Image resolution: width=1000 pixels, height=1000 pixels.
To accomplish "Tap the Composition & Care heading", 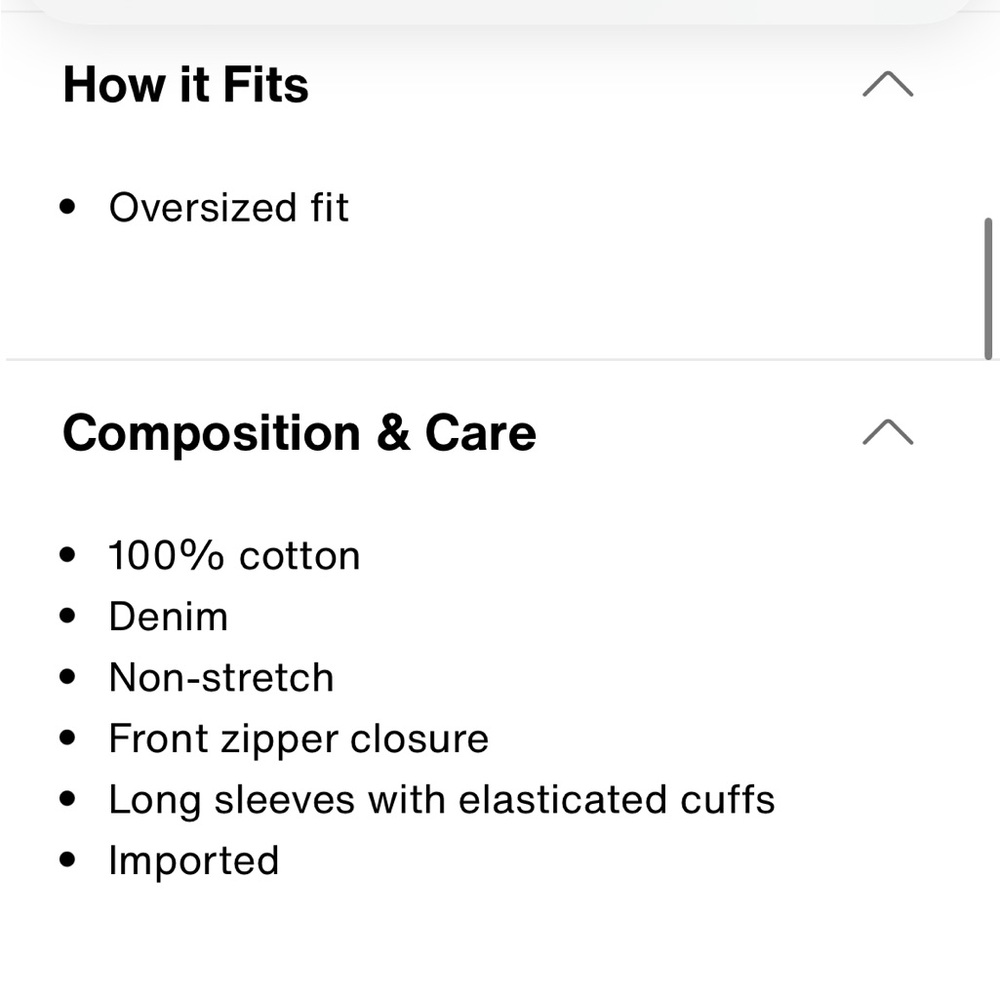I will coord(299,433).
